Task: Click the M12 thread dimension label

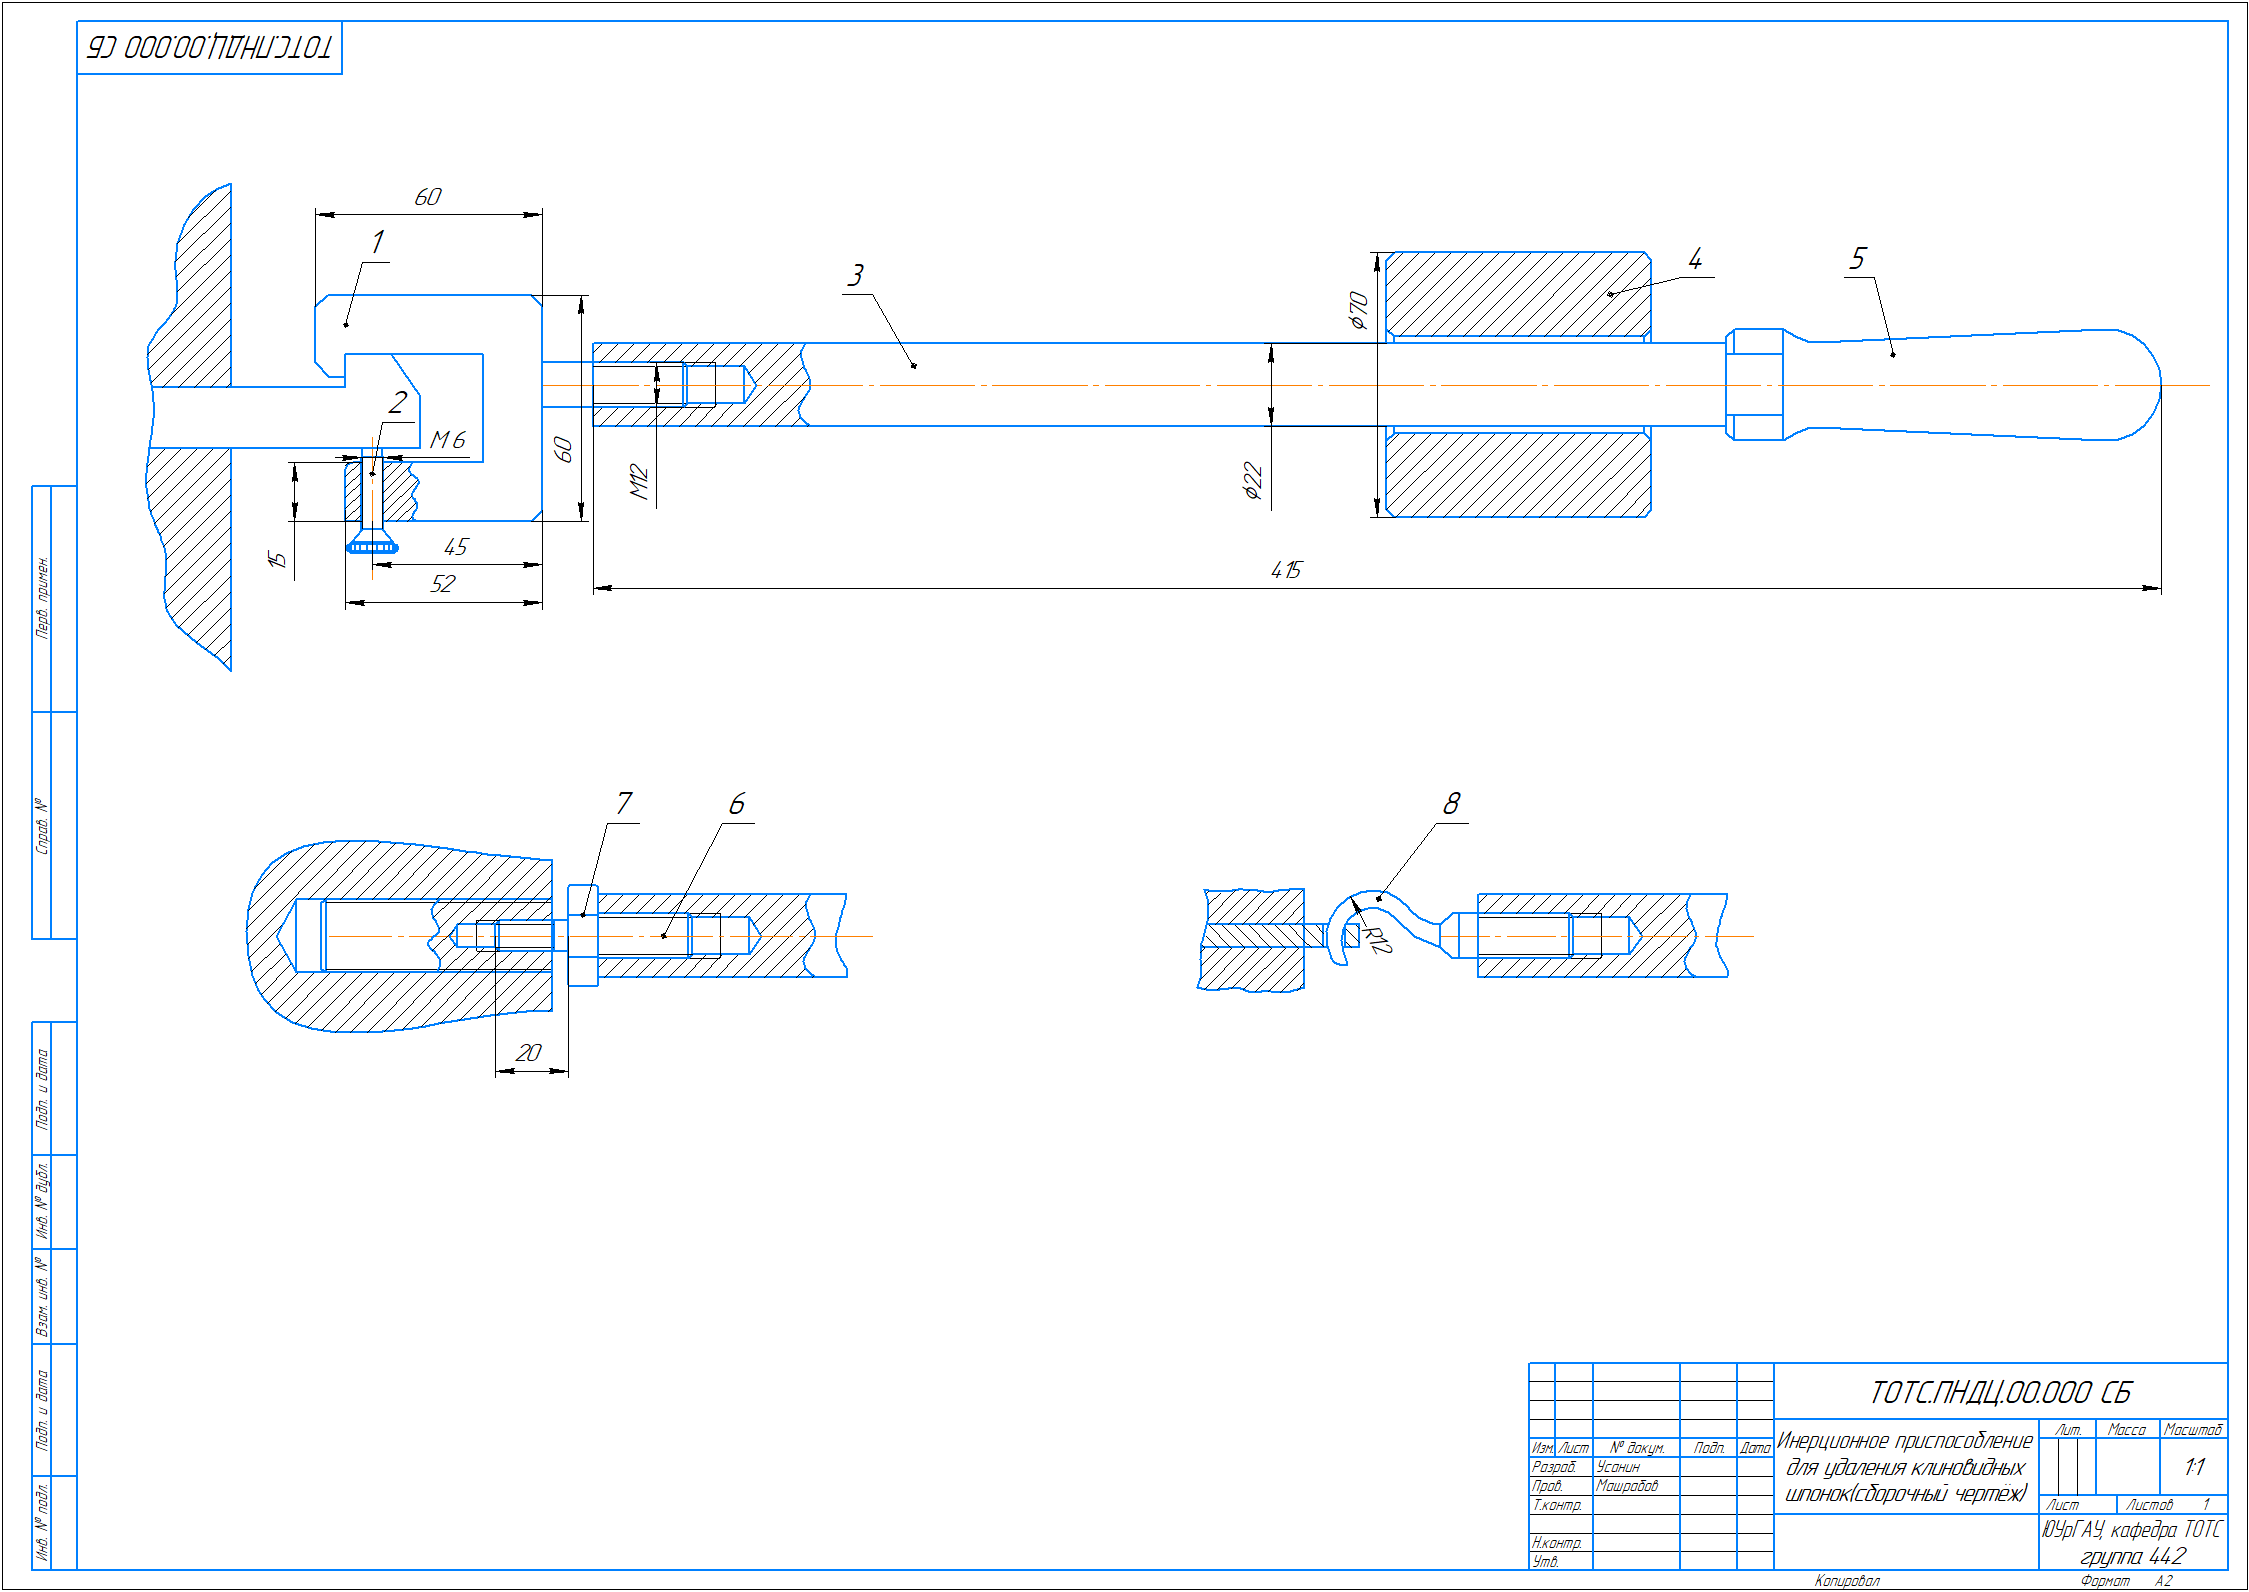Action: coord(639,481)
